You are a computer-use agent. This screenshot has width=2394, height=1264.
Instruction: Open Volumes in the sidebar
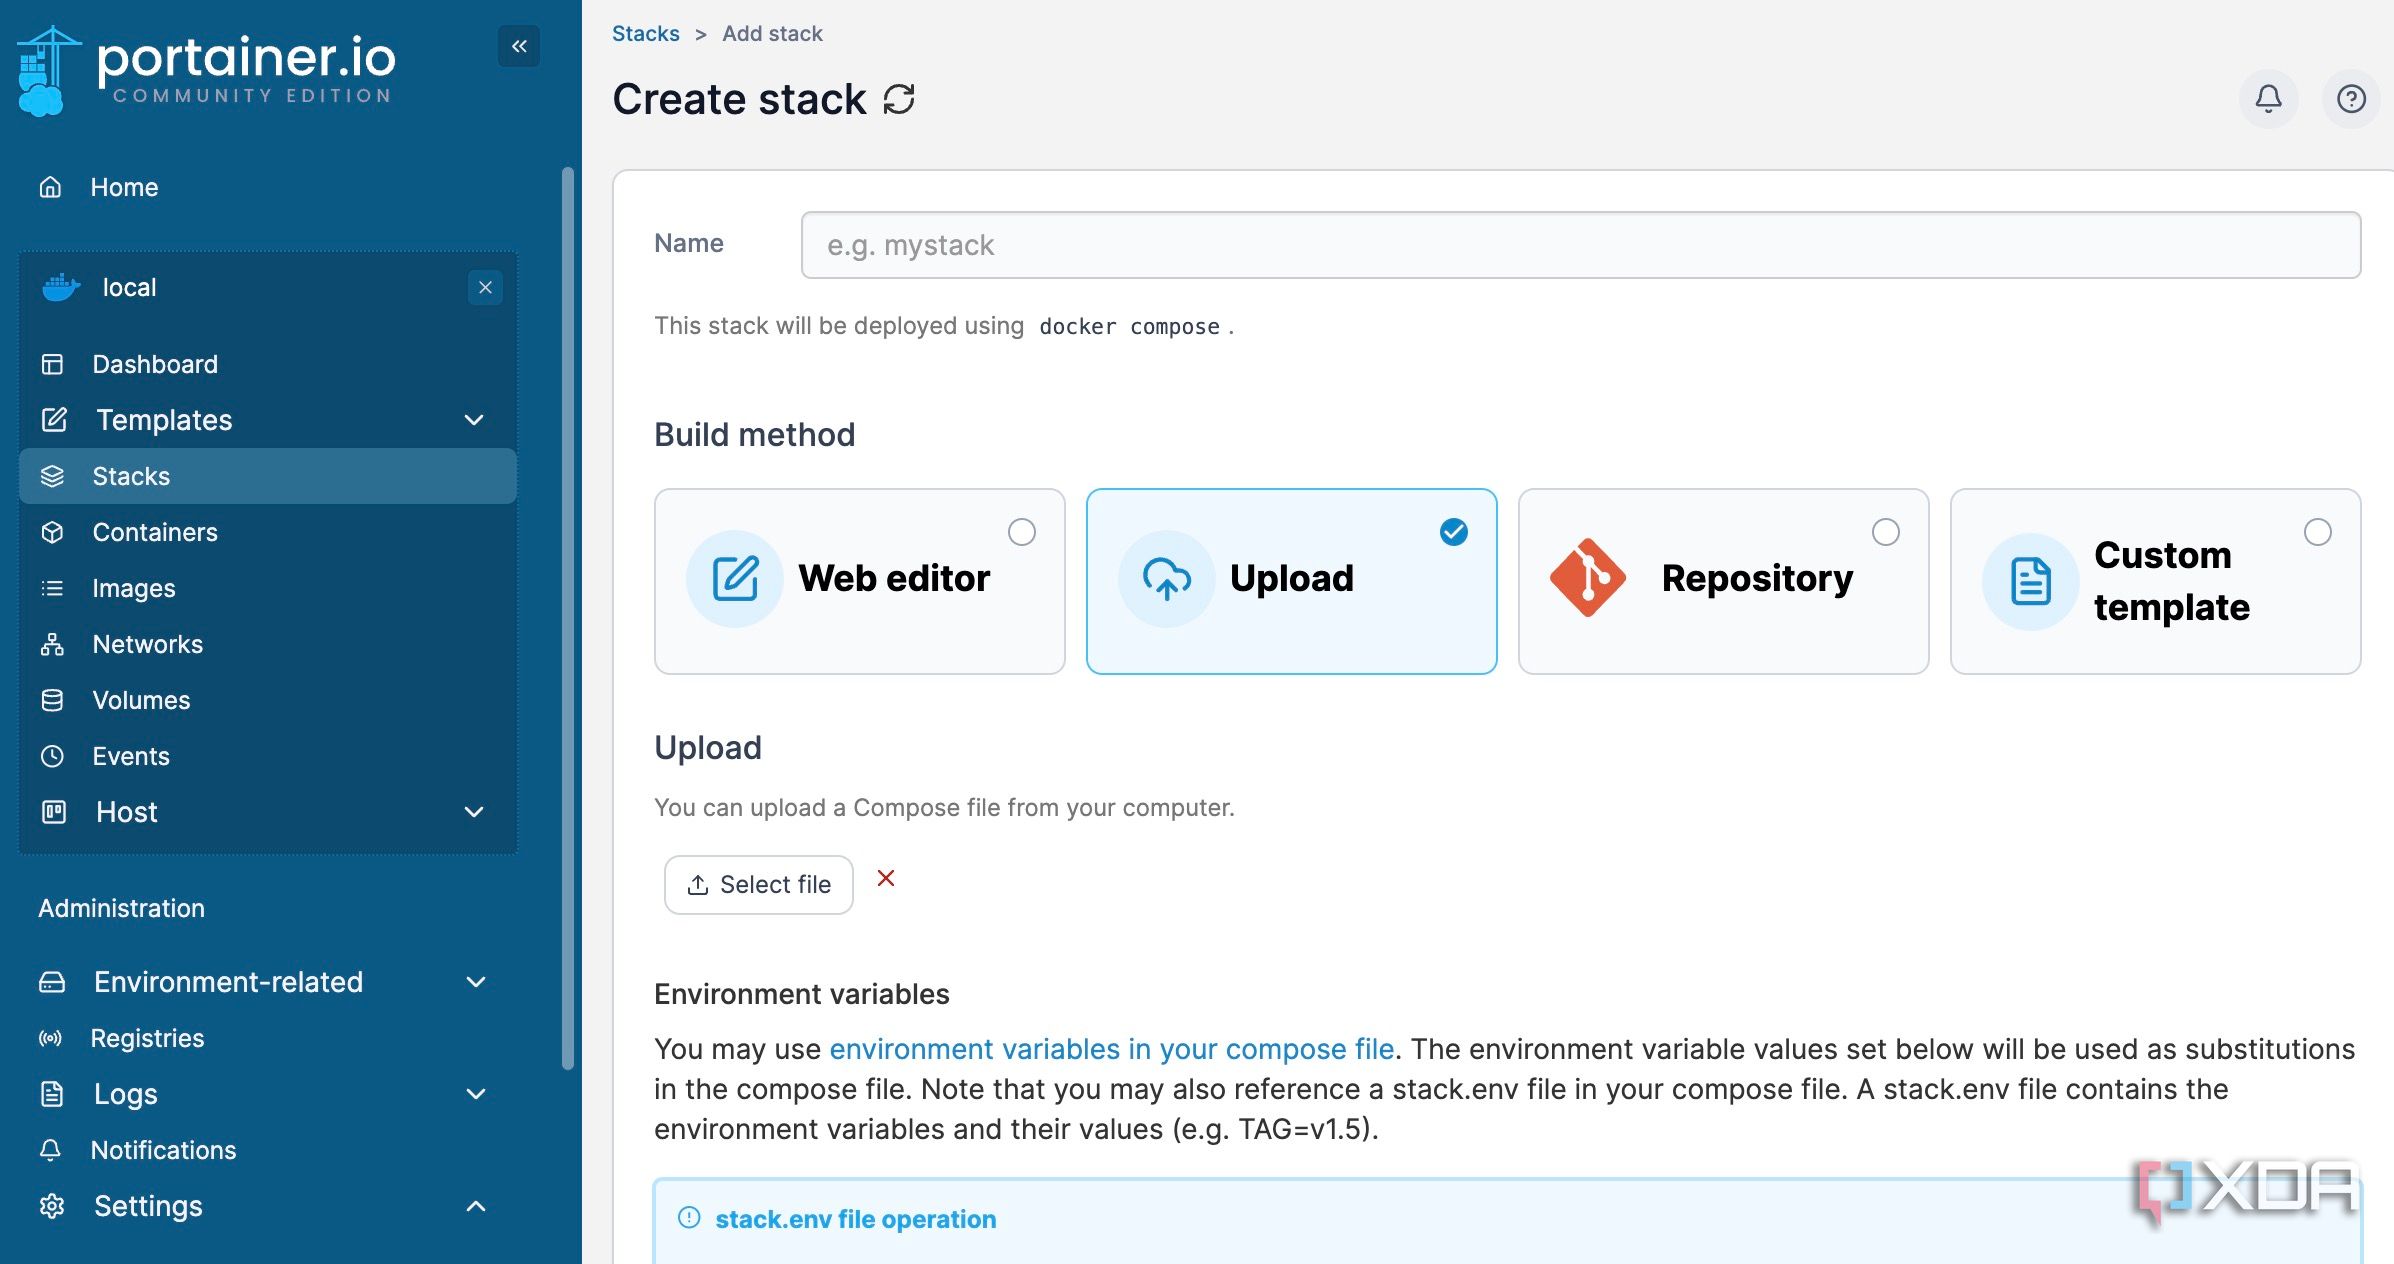(x=268, y=700)
